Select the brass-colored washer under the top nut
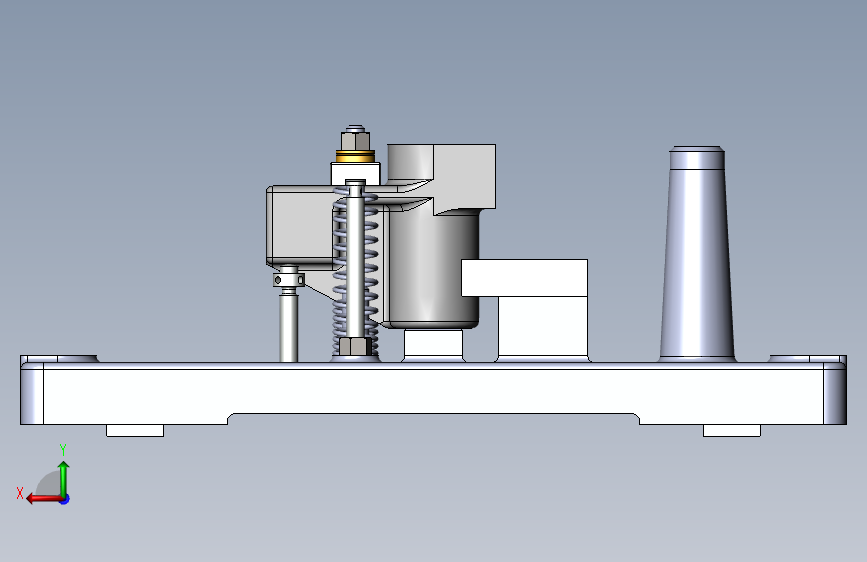This screenshot has height=562, width=867. pyautogui.click(x=355, y=157)
